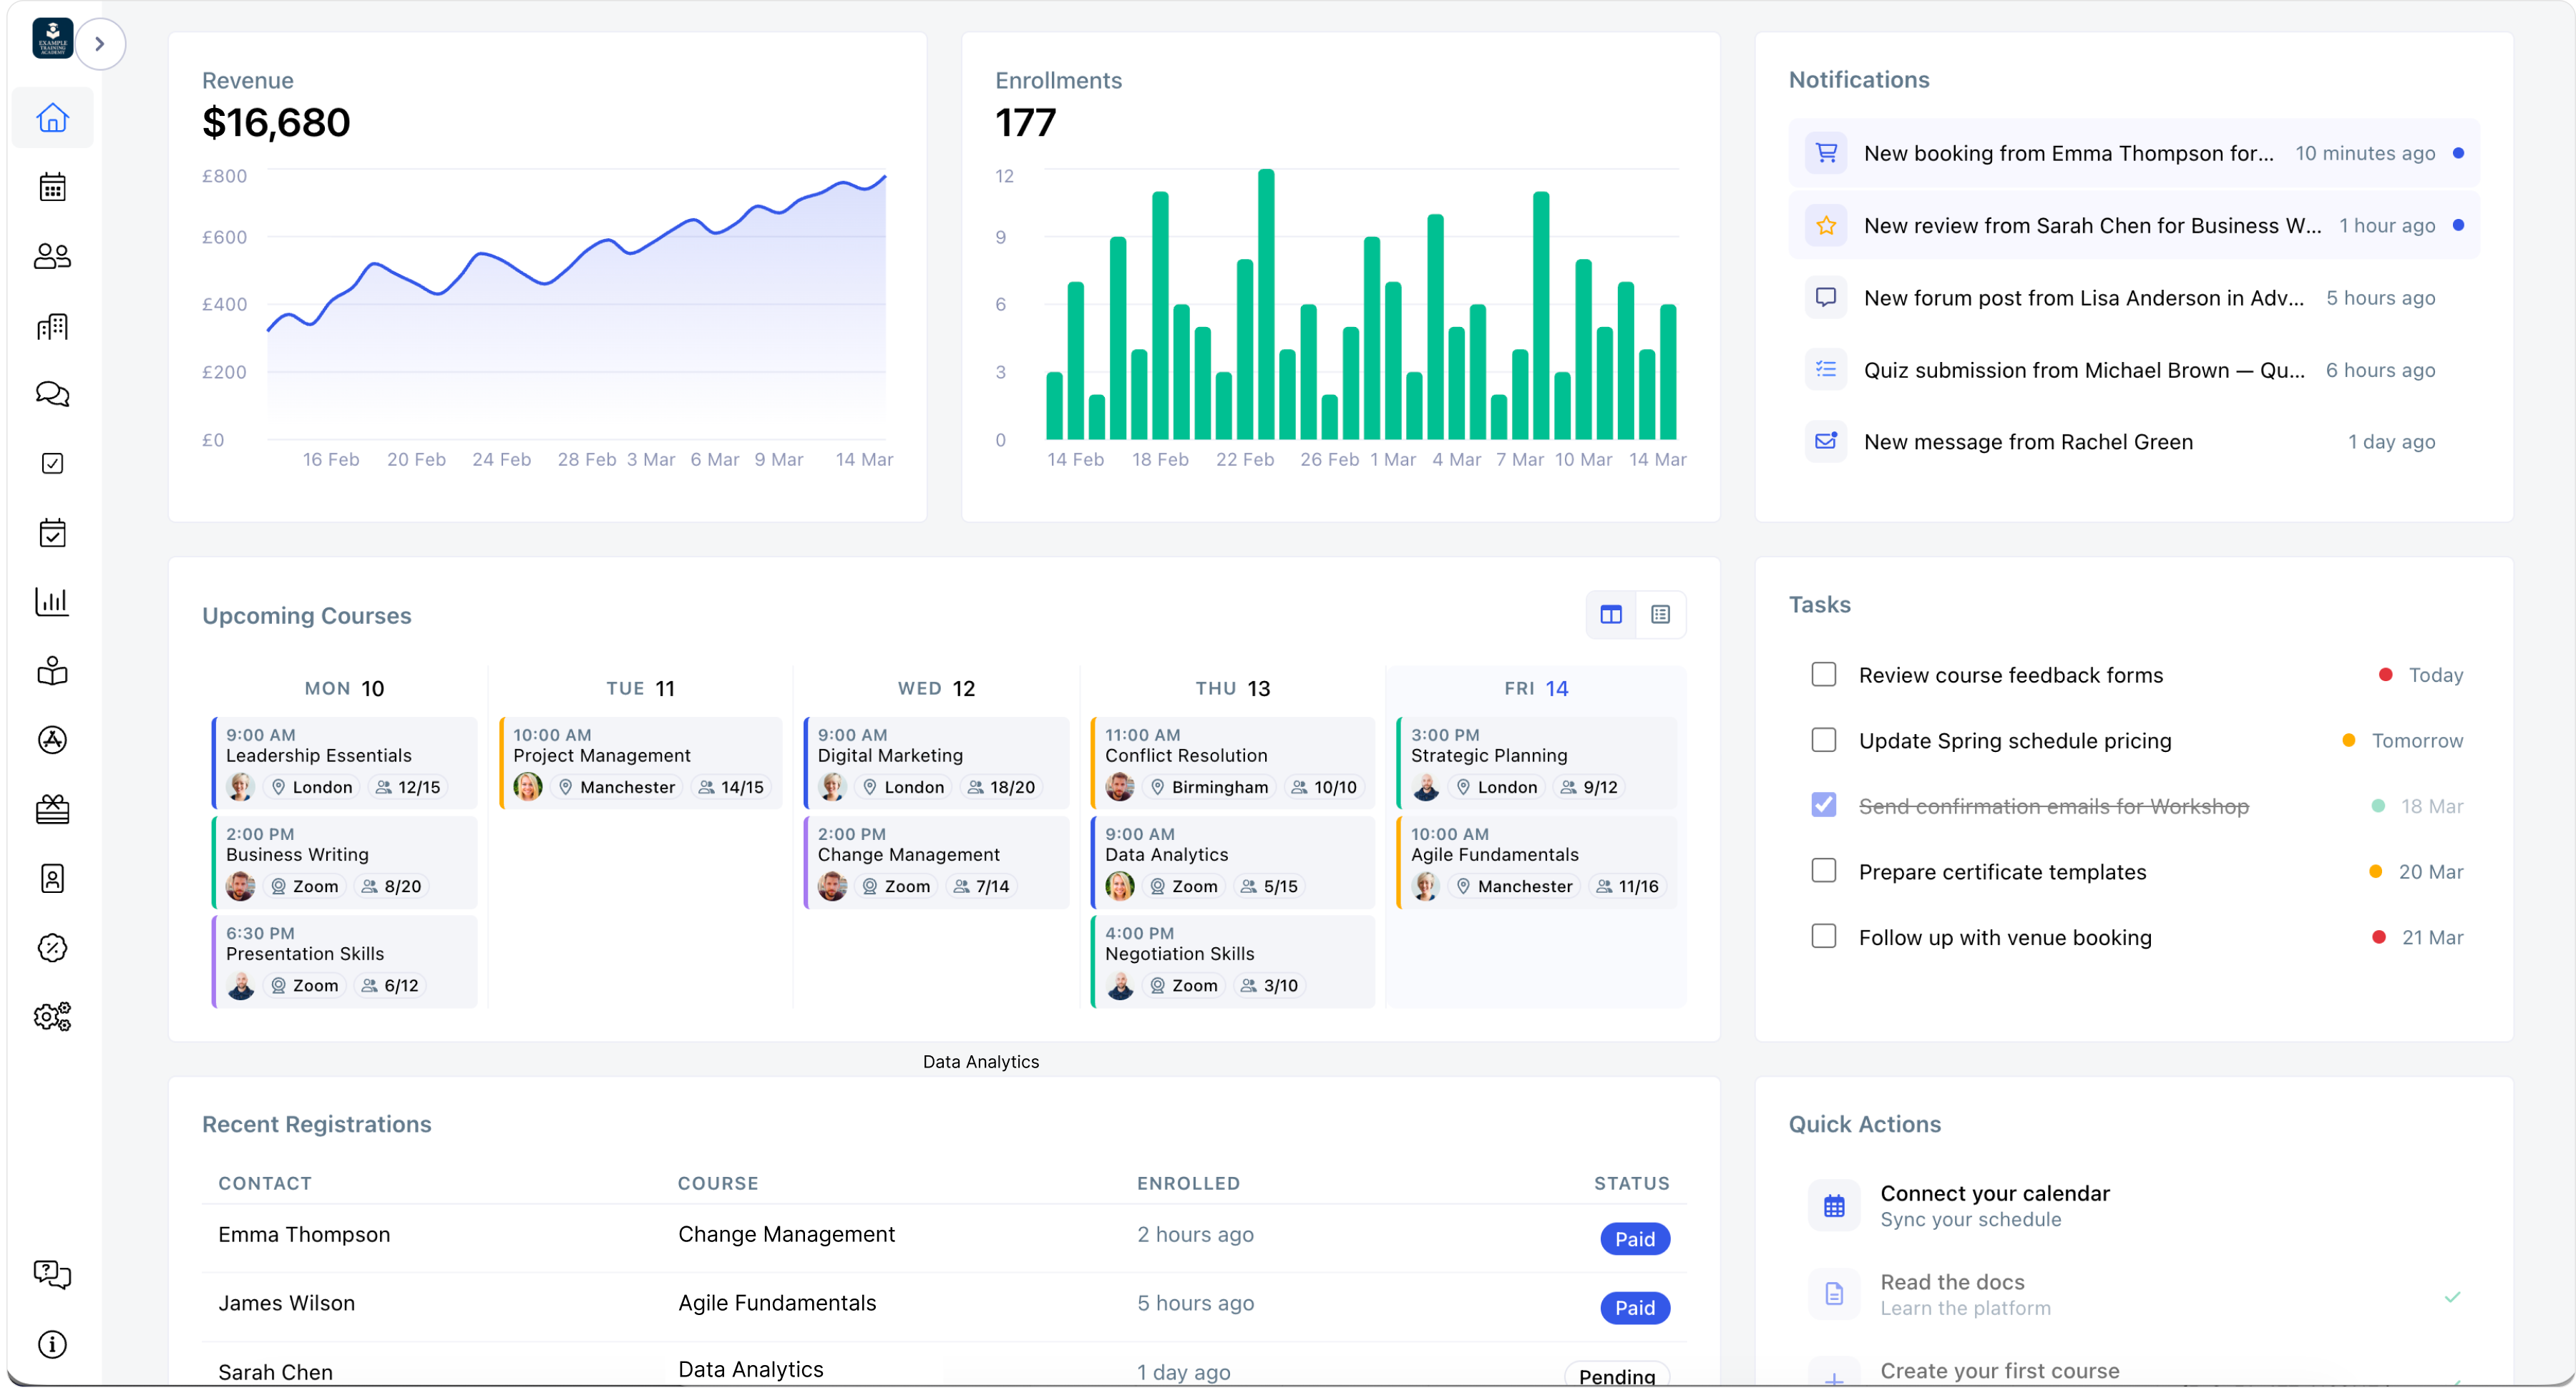Open the settings gears icon in sidebar

(52, 1016)
